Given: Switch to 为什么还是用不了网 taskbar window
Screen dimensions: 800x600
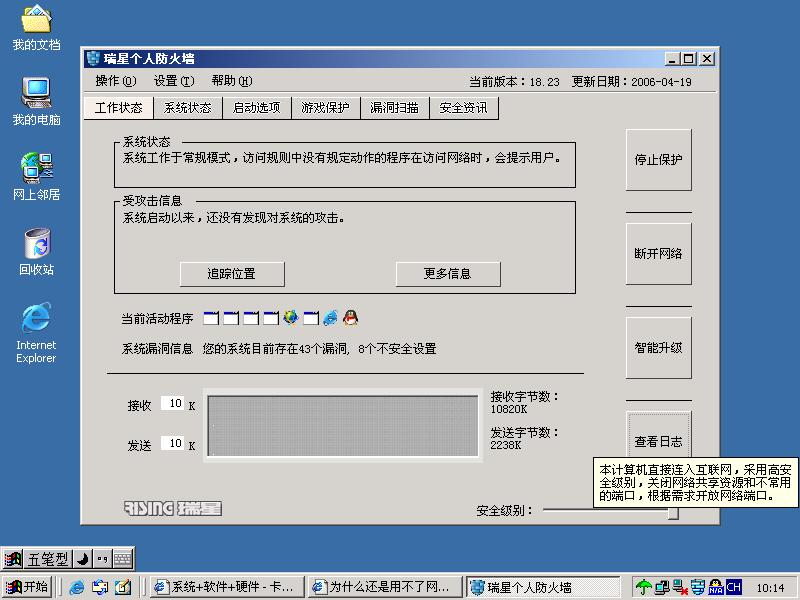Looking at the screenshot, I should 385,587.
